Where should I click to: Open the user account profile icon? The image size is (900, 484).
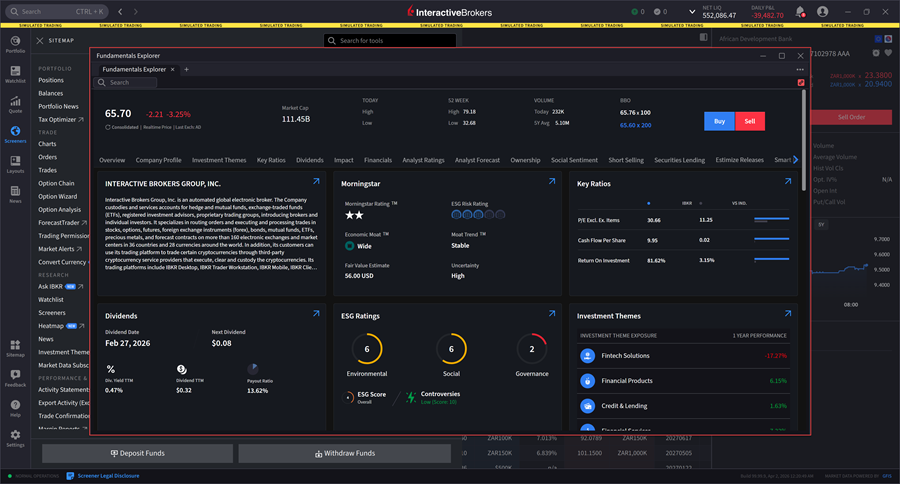[823, 12]
